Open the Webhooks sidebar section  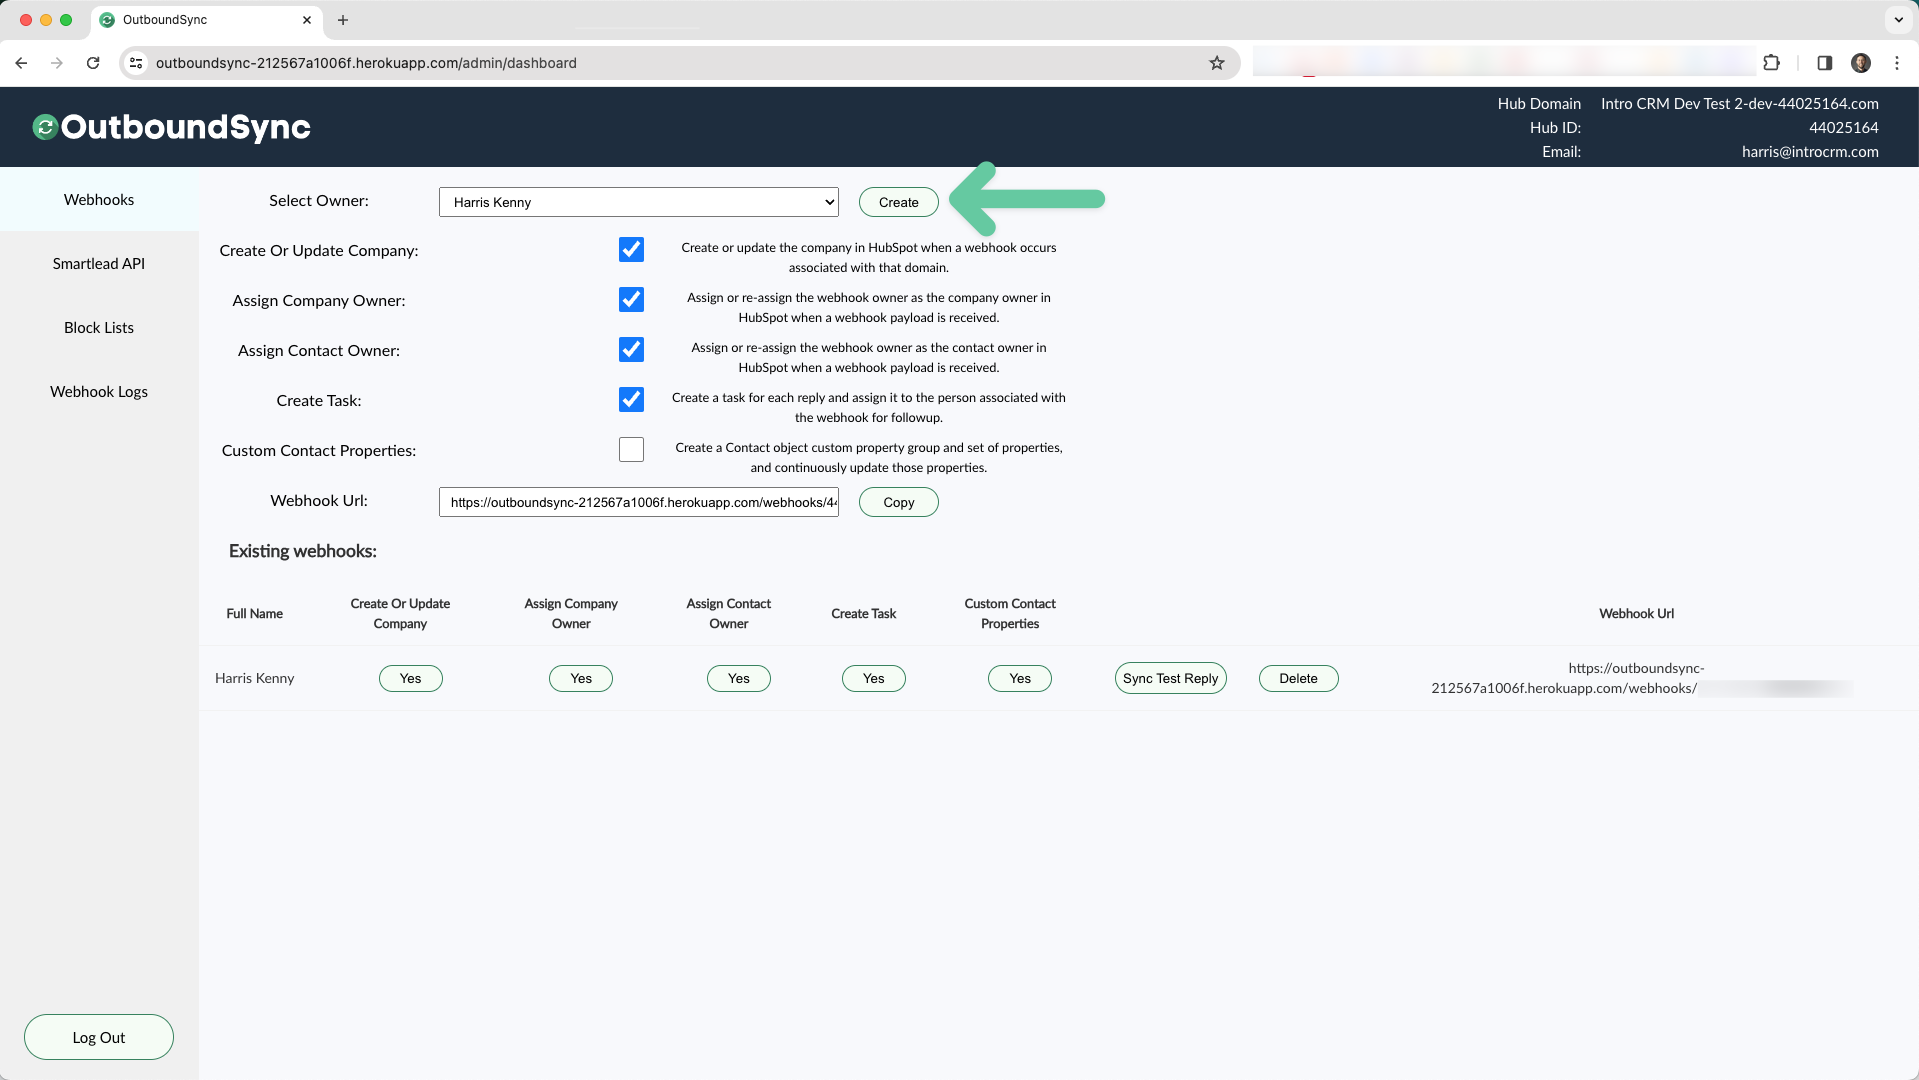(99, 200)
